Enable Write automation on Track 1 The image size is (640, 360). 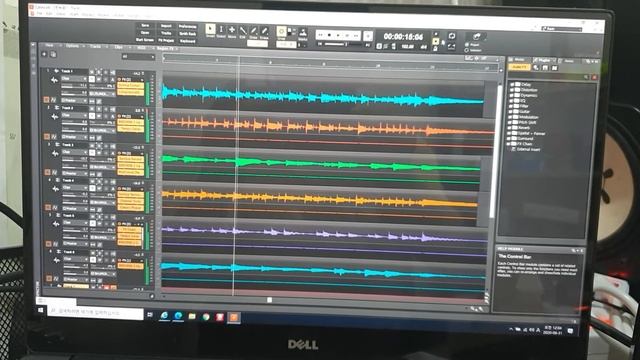(98, 79)
